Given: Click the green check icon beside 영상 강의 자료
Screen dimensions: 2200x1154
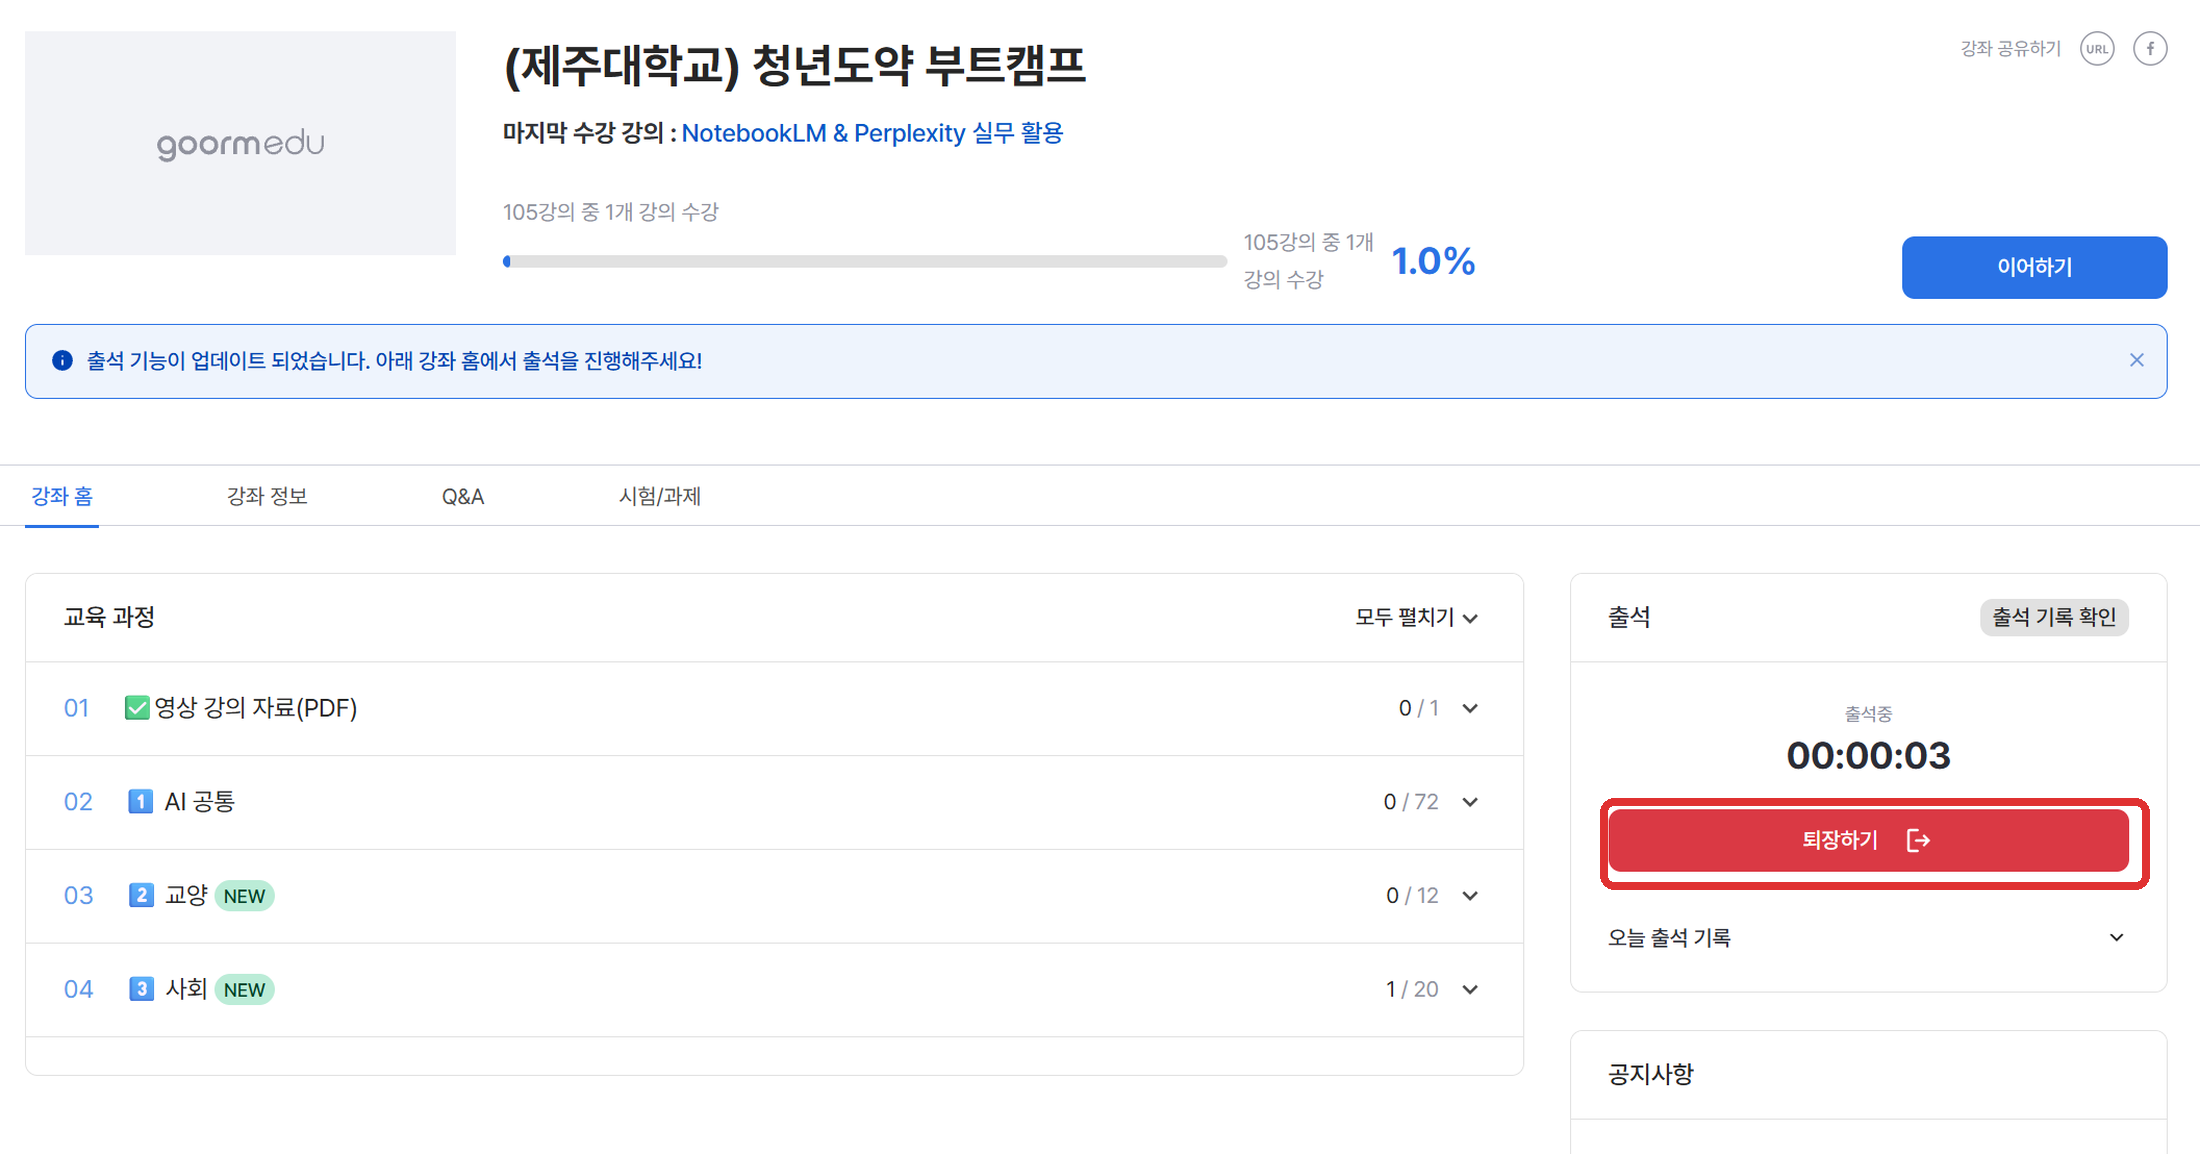Looking at the screenshot, I should pos(137,708).
